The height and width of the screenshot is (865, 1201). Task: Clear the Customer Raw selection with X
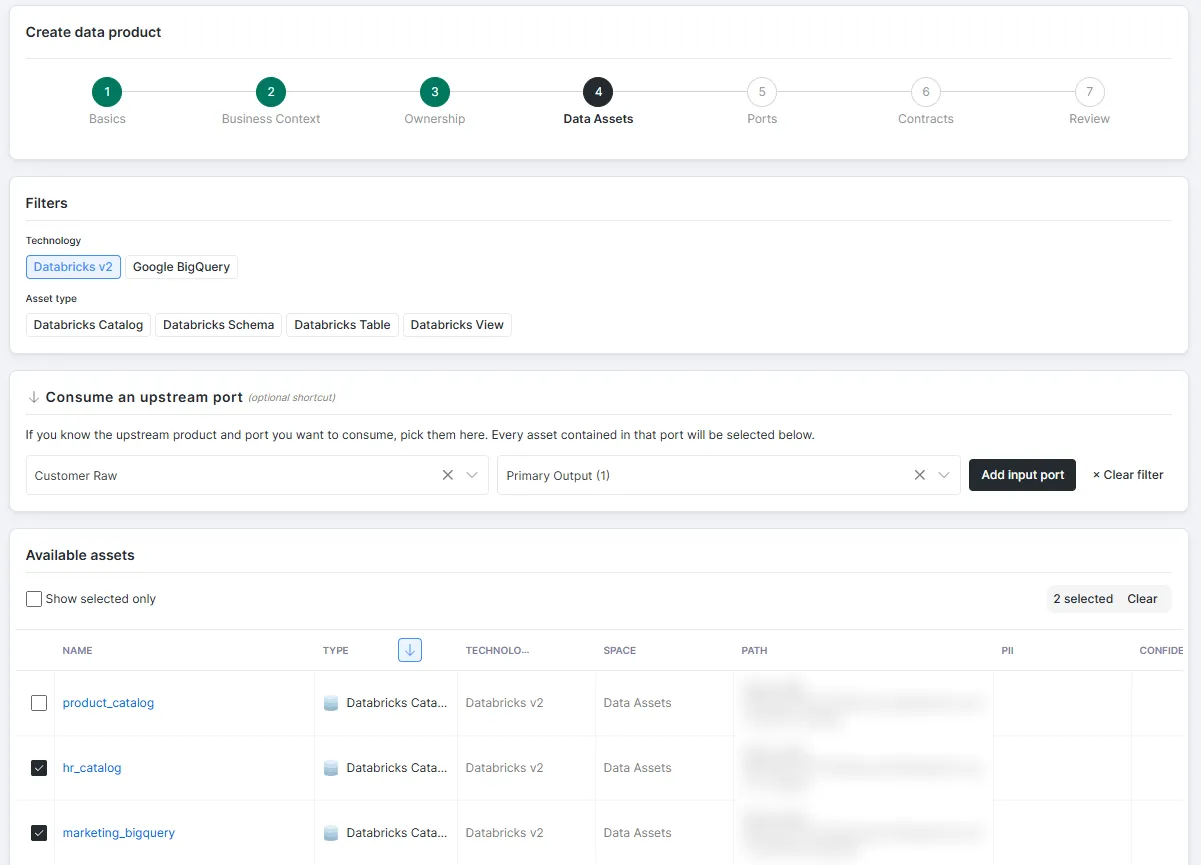click(448, 475)
